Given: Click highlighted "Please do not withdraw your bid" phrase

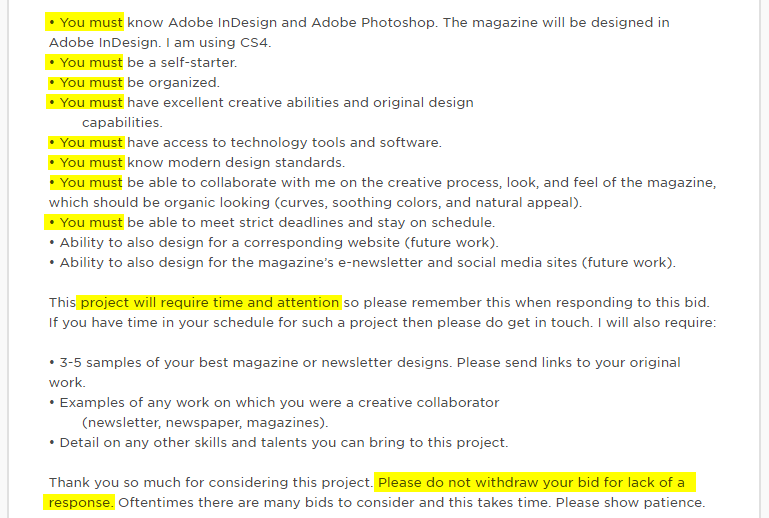Looking at the screenshot, I should [488, 483].
